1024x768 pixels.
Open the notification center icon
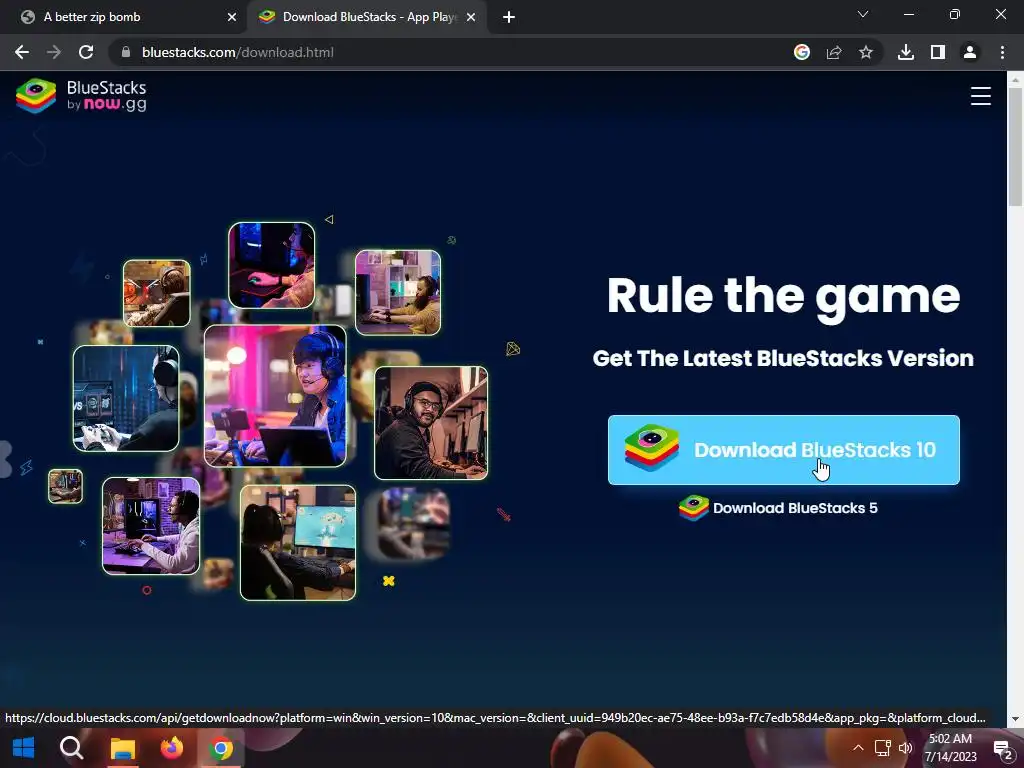[1002, 749]
